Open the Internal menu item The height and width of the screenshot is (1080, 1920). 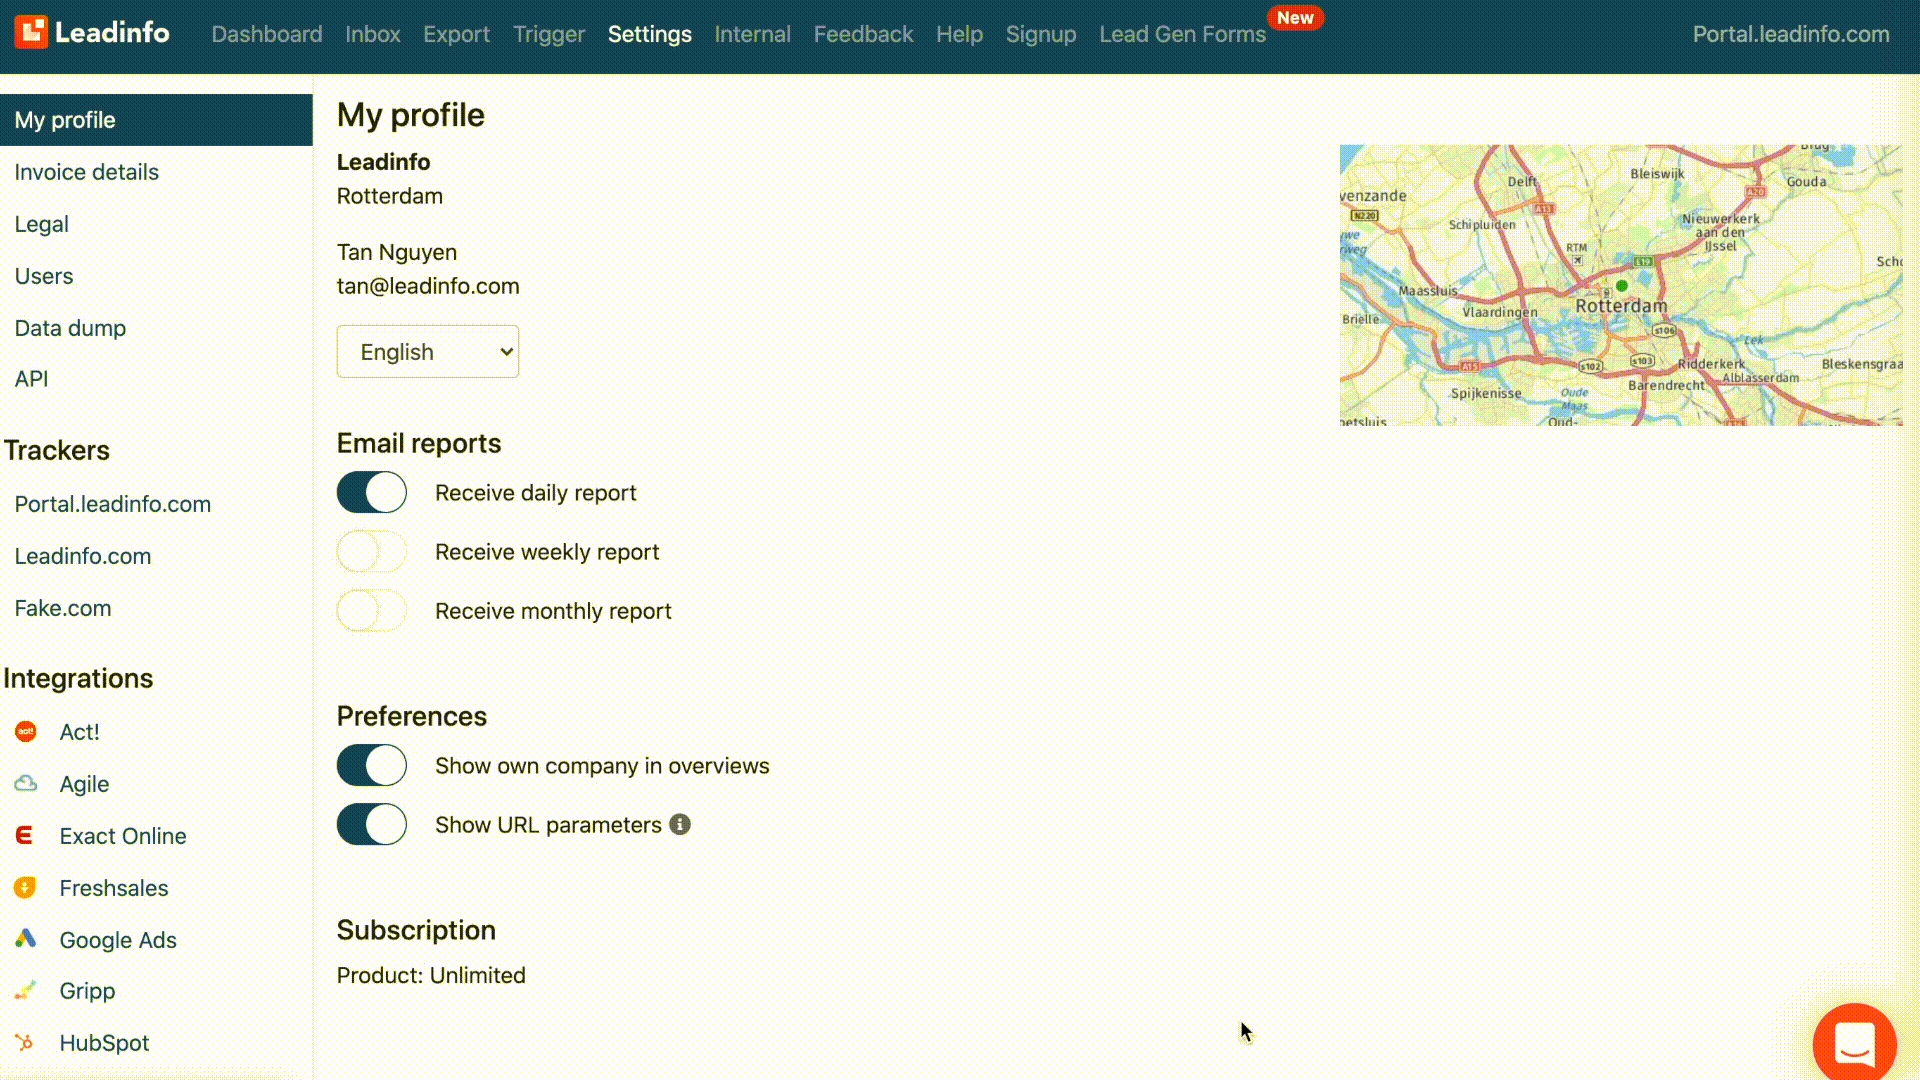coord(753,34)
